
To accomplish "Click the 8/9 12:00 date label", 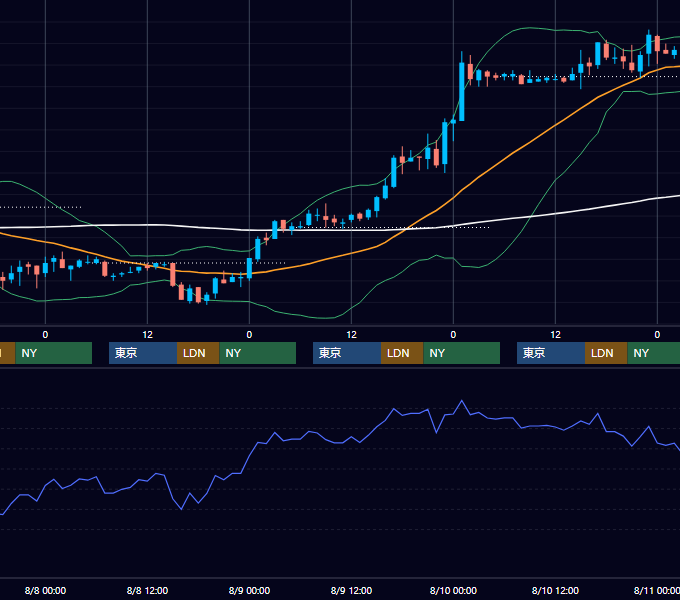I will click(351, 590).
